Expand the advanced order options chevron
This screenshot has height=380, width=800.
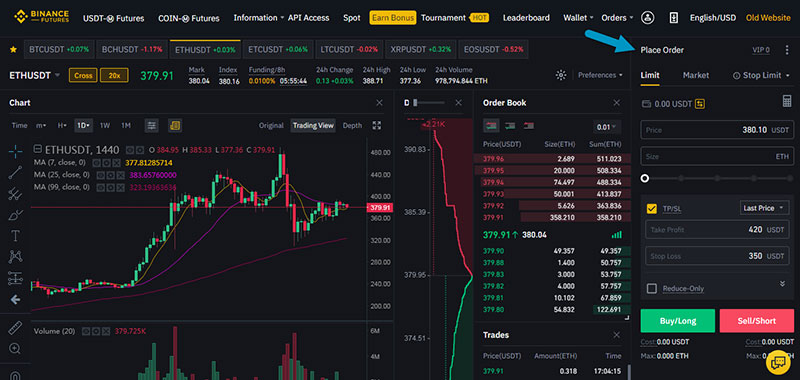[782, 284]
